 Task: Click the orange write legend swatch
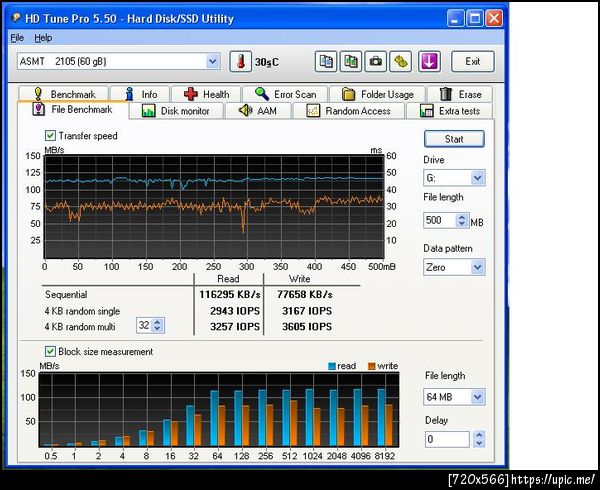coord(372,366)
